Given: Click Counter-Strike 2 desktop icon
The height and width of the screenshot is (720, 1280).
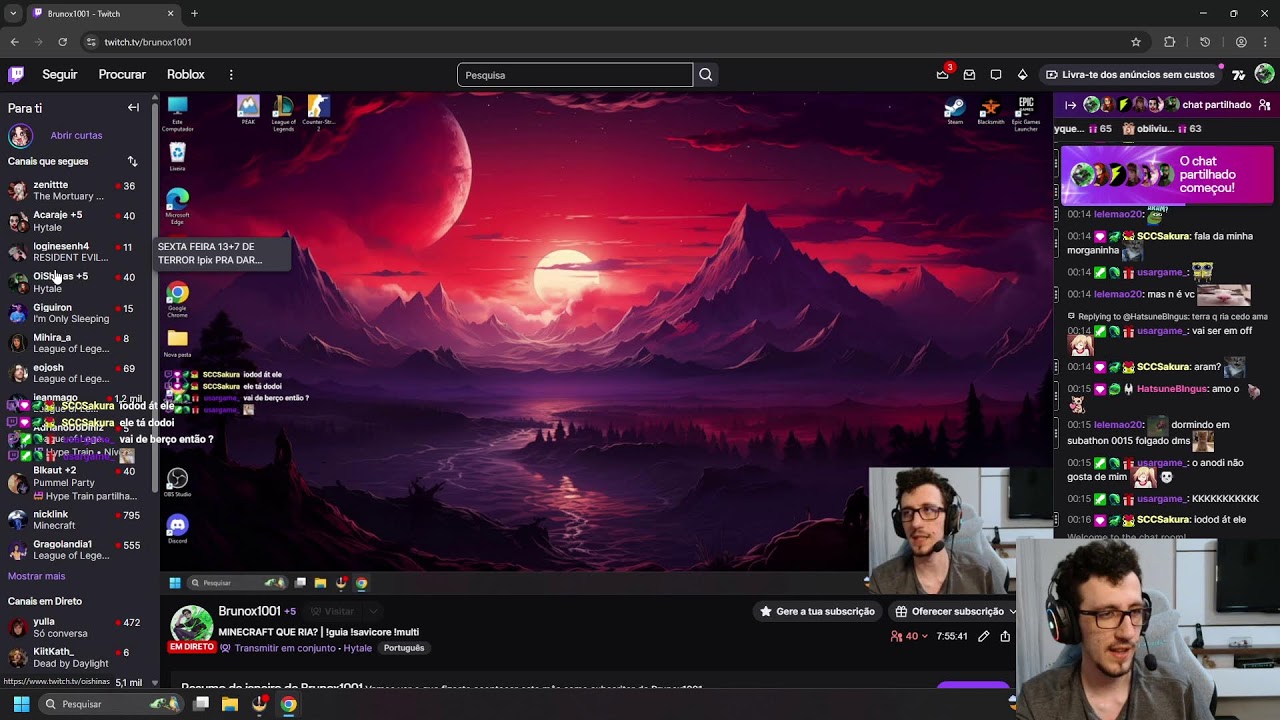Looking at the screenshot, I should click(318, 113).
